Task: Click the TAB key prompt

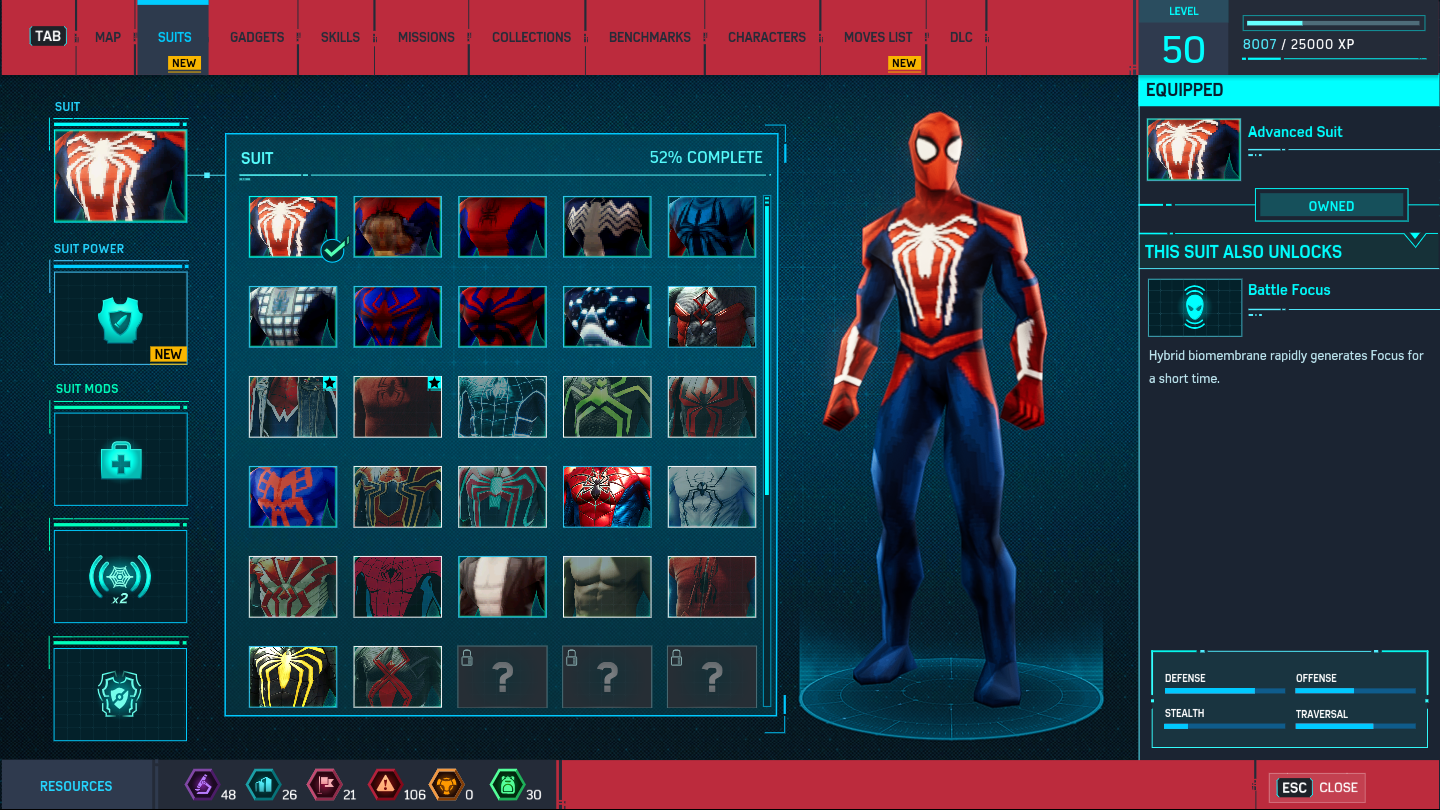Action: [48, 36]
